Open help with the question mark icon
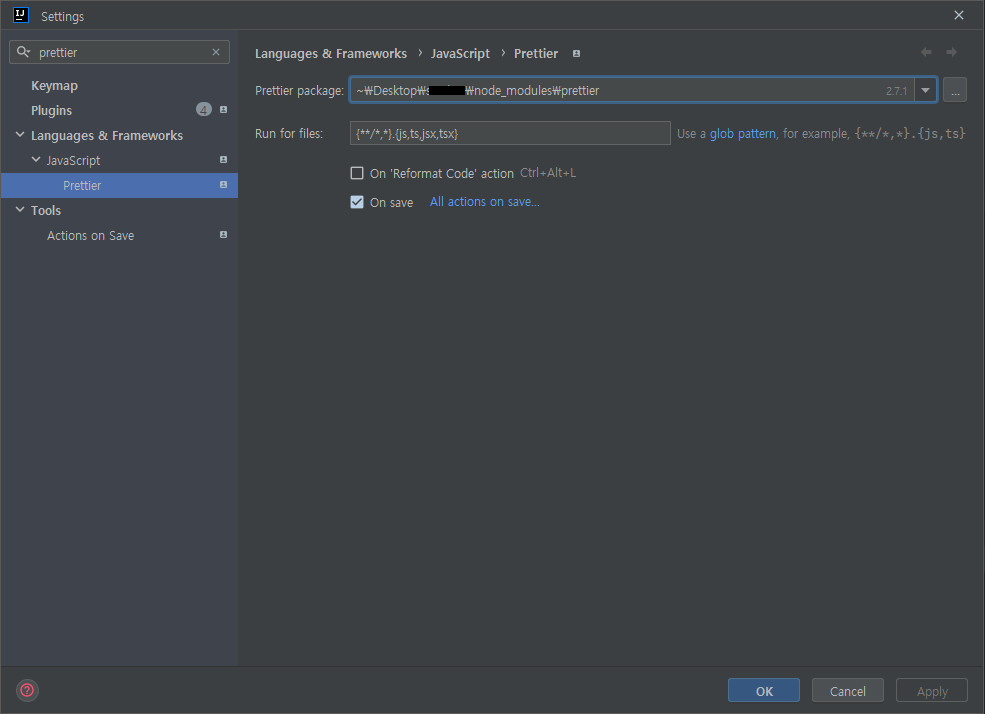985x714 pixels. [x=27, y=690]
